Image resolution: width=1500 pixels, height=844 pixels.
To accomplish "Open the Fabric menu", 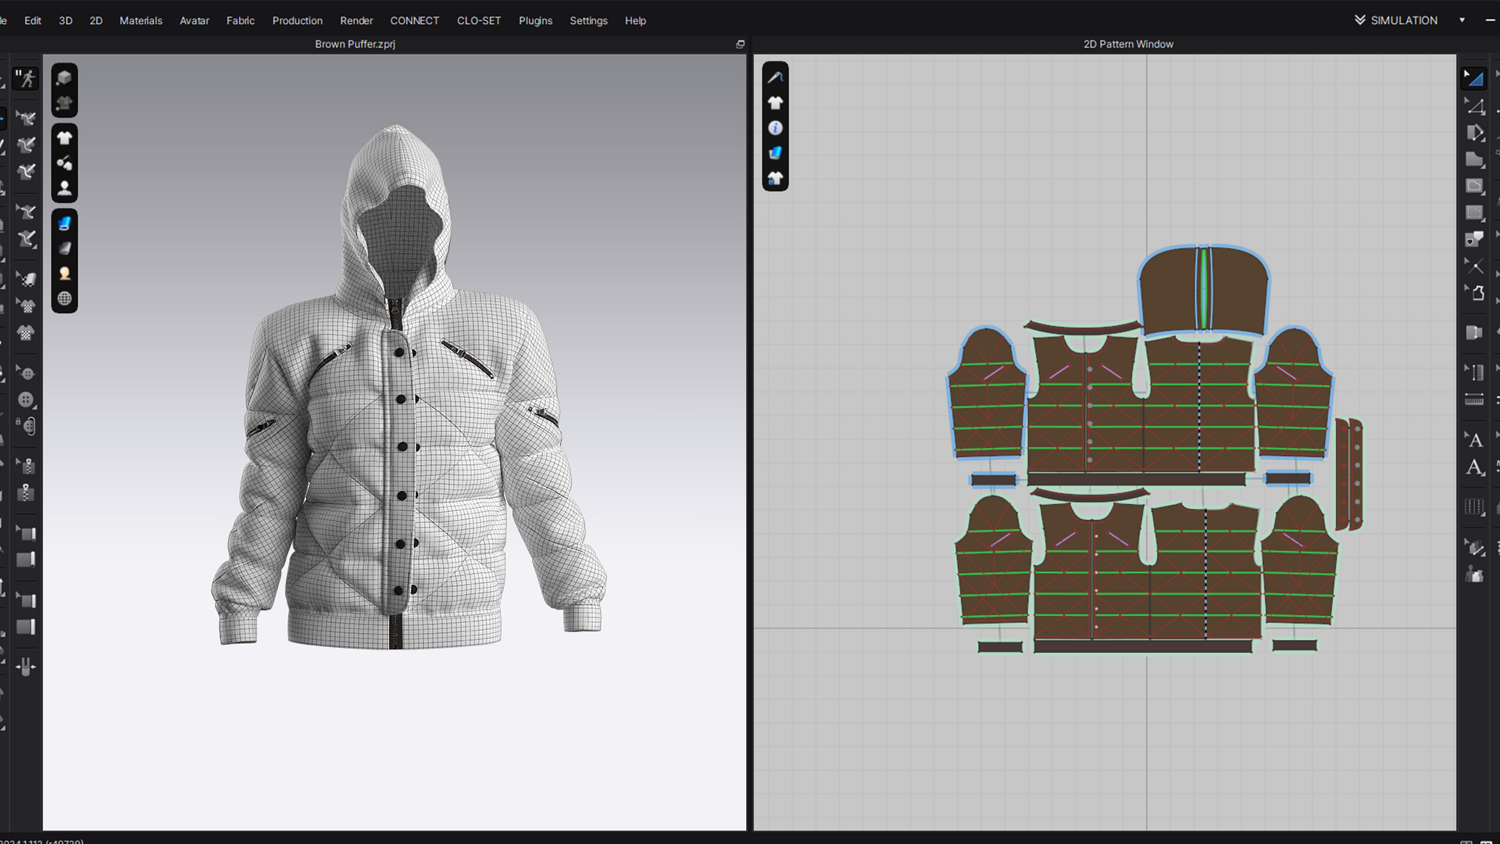I will tap(240, 20).
